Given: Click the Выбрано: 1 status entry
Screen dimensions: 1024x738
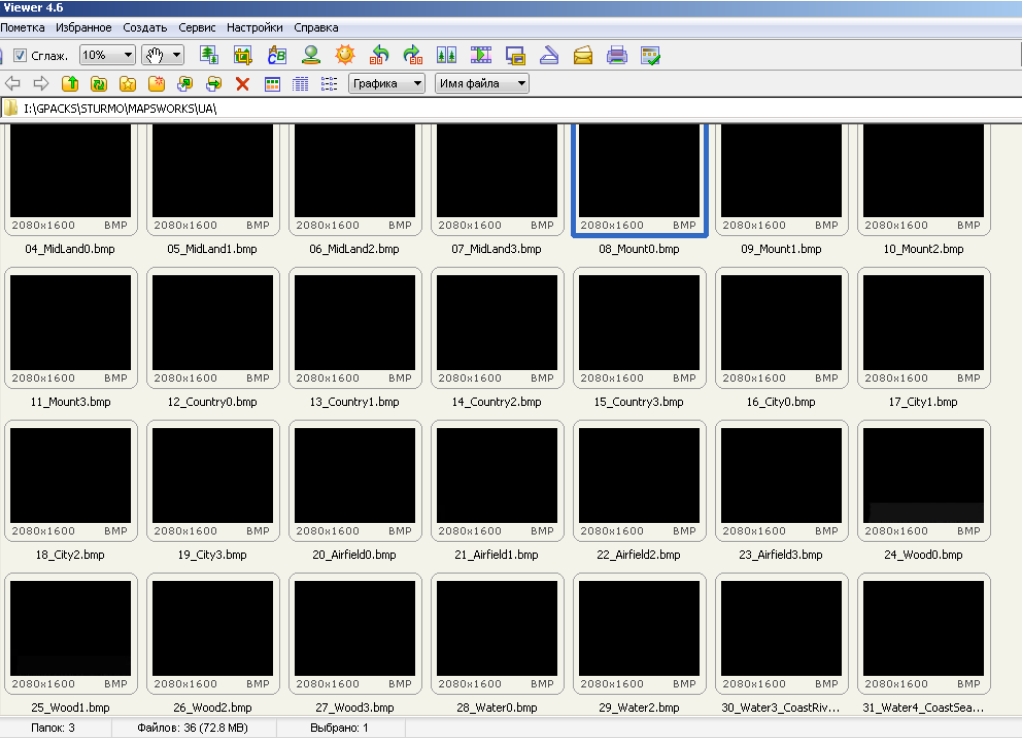Looking at the screenshot, I should 339,728.
